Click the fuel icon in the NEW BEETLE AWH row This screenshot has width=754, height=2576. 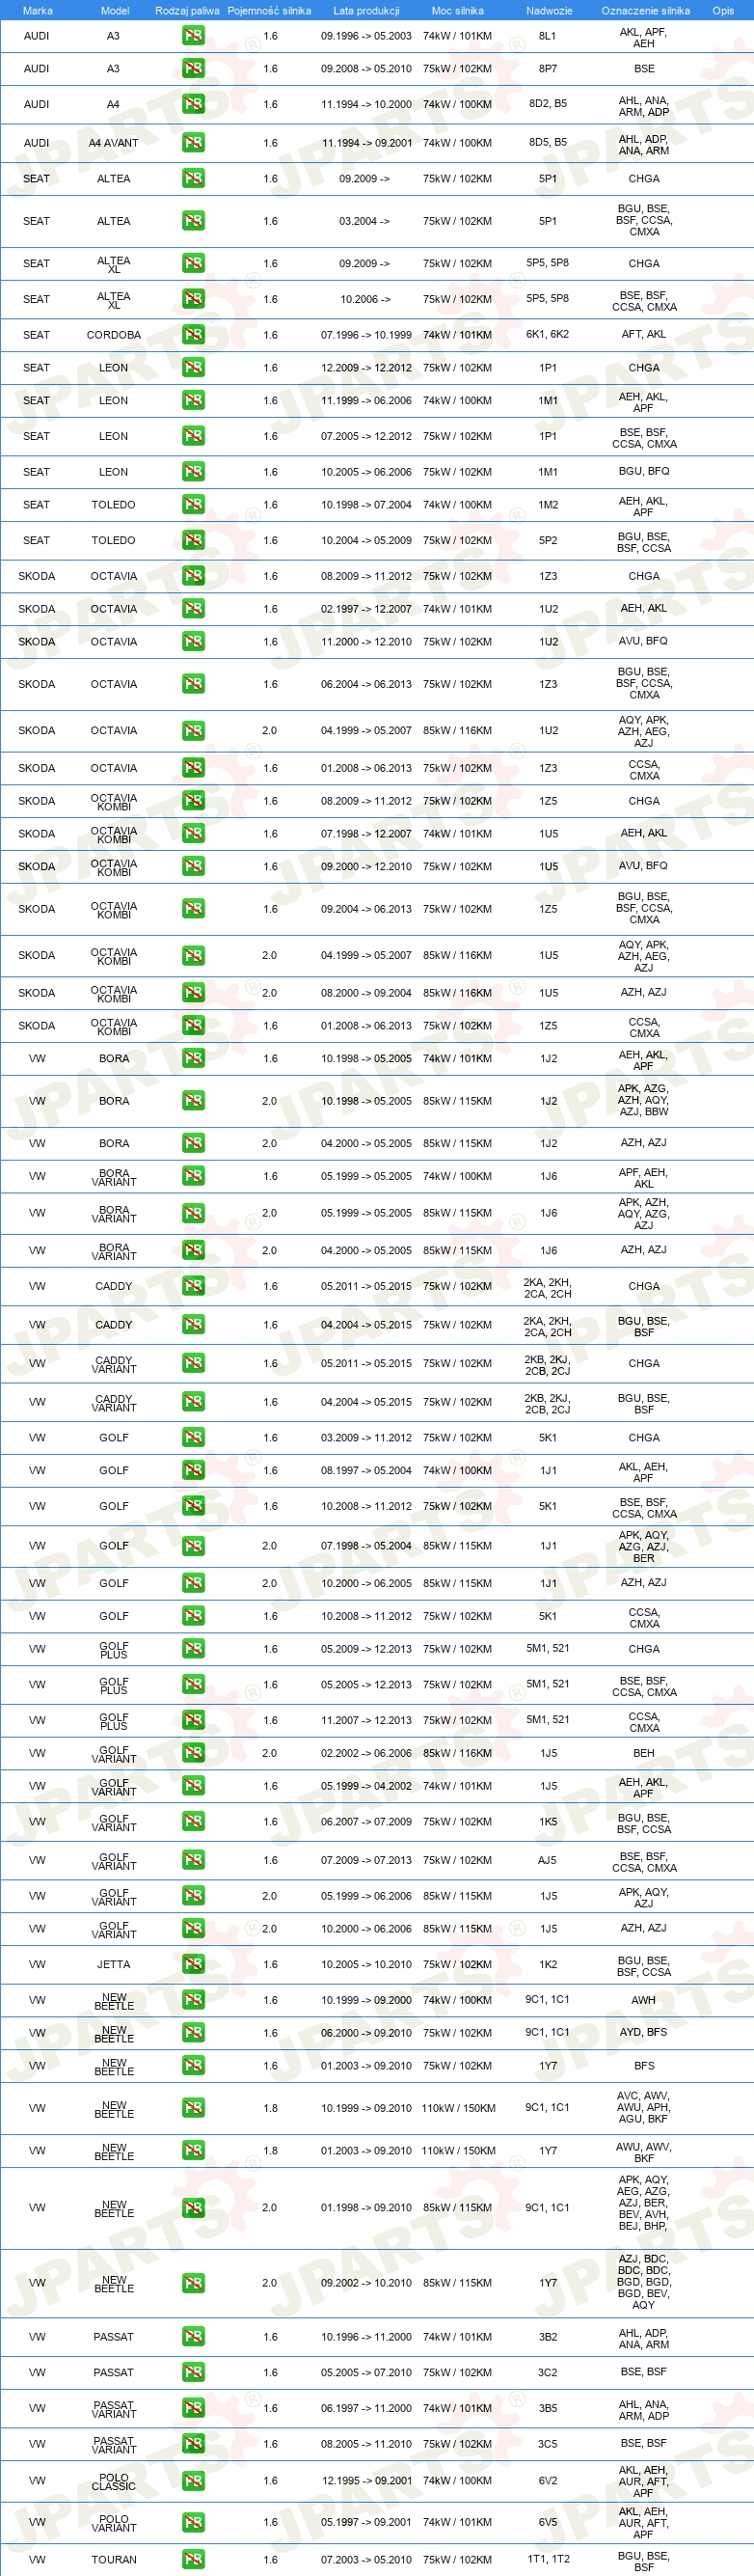point(193,2001)
